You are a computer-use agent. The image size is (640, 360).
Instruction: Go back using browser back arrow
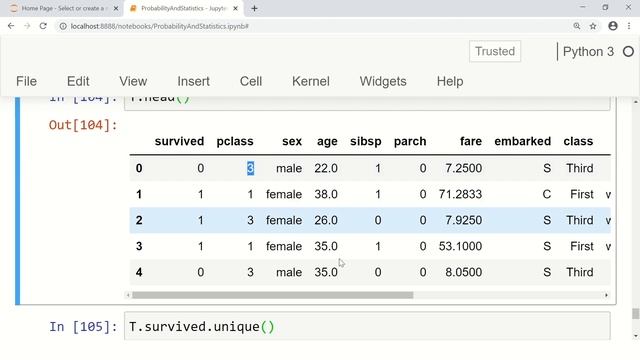pos(11,26)
